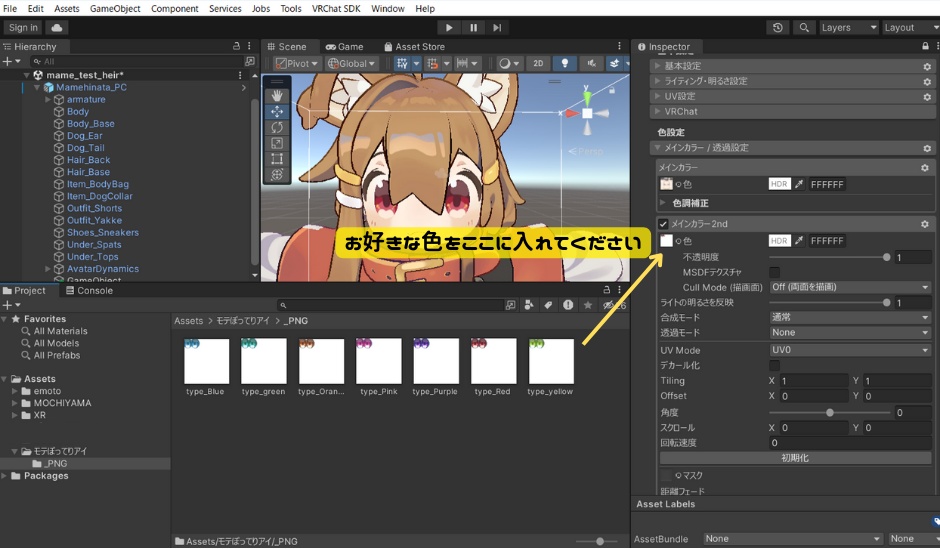Screen dimensions: 940x549
Task: Switch to the Asset Store tab
Action: coord(415,46)
